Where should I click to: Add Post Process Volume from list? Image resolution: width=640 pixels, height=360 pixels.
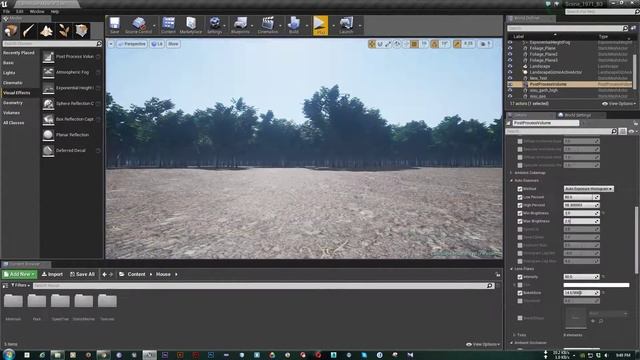coord(71,57)
